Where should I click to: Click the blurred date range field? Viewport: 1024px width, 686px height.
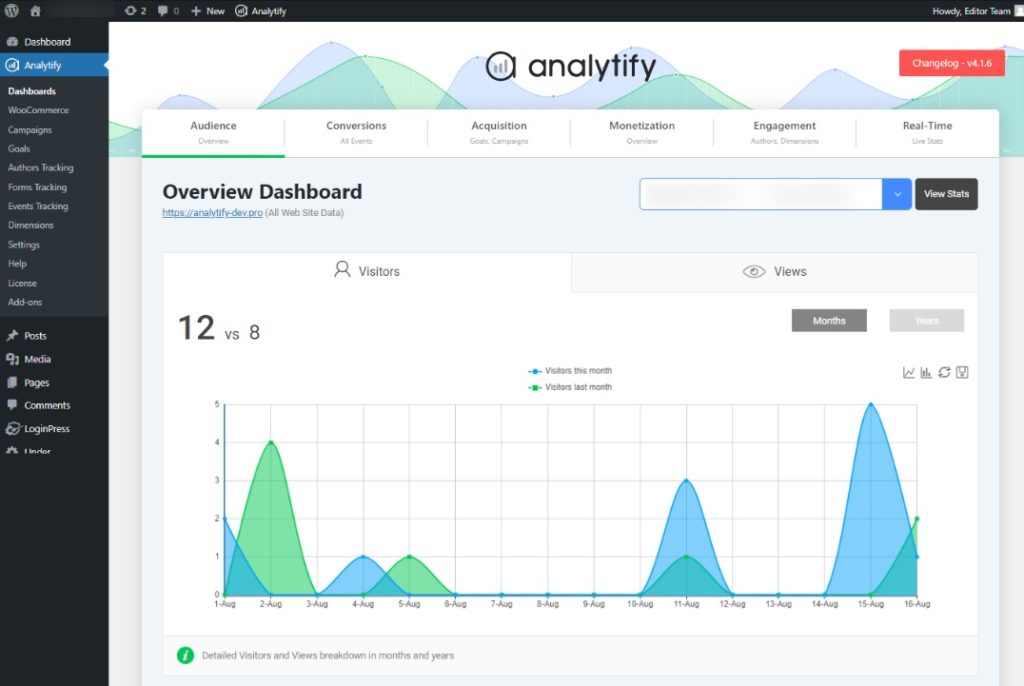(x=761, y=194)
